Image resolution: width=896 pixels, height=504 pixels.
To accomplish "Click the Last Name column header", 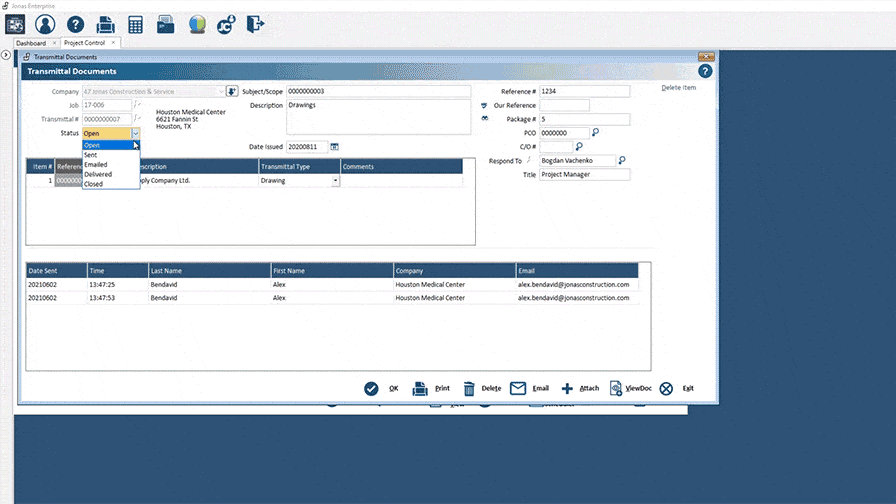I will point(209,270).
